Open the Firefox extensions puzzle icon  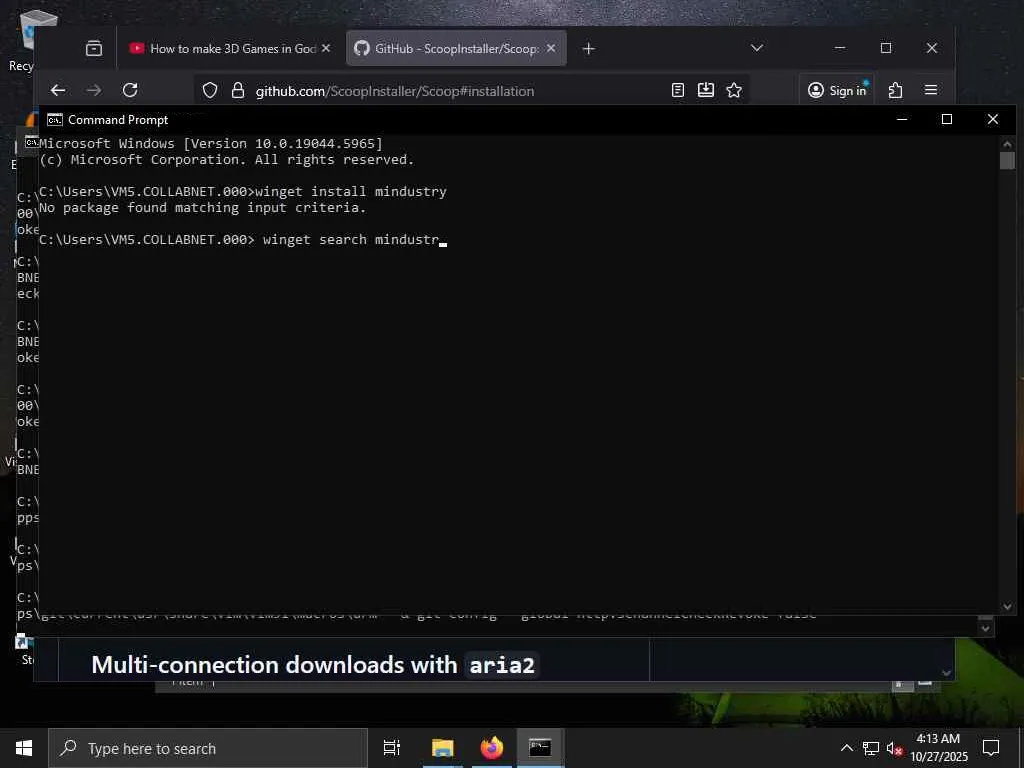[895, 90]
